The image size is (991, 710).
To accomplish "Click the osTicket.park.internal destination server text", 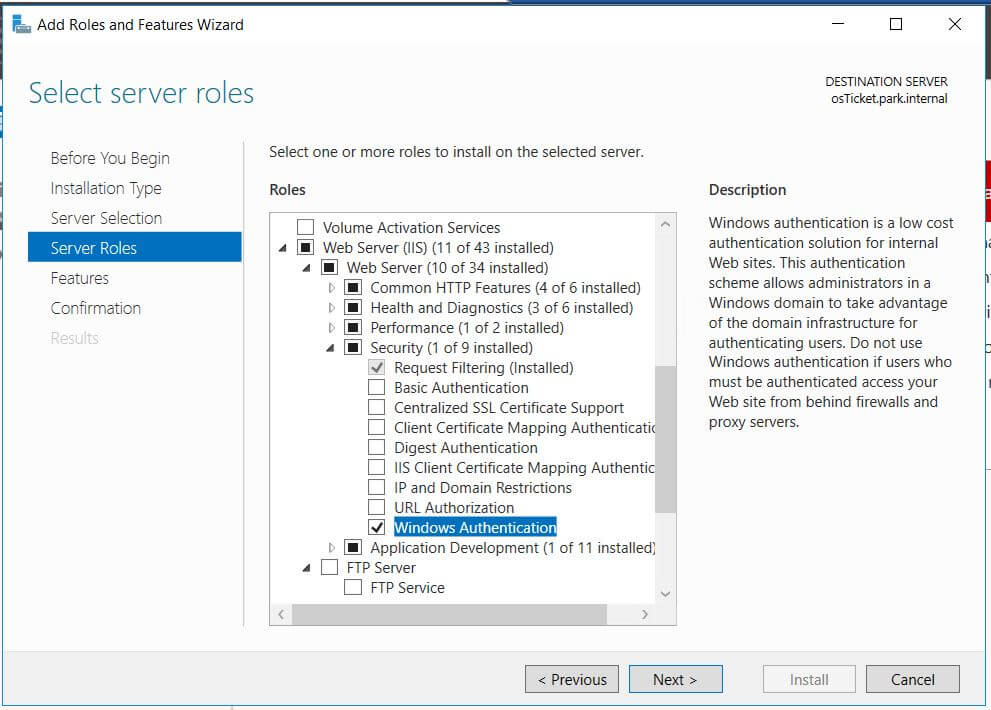I will [889, 99].
